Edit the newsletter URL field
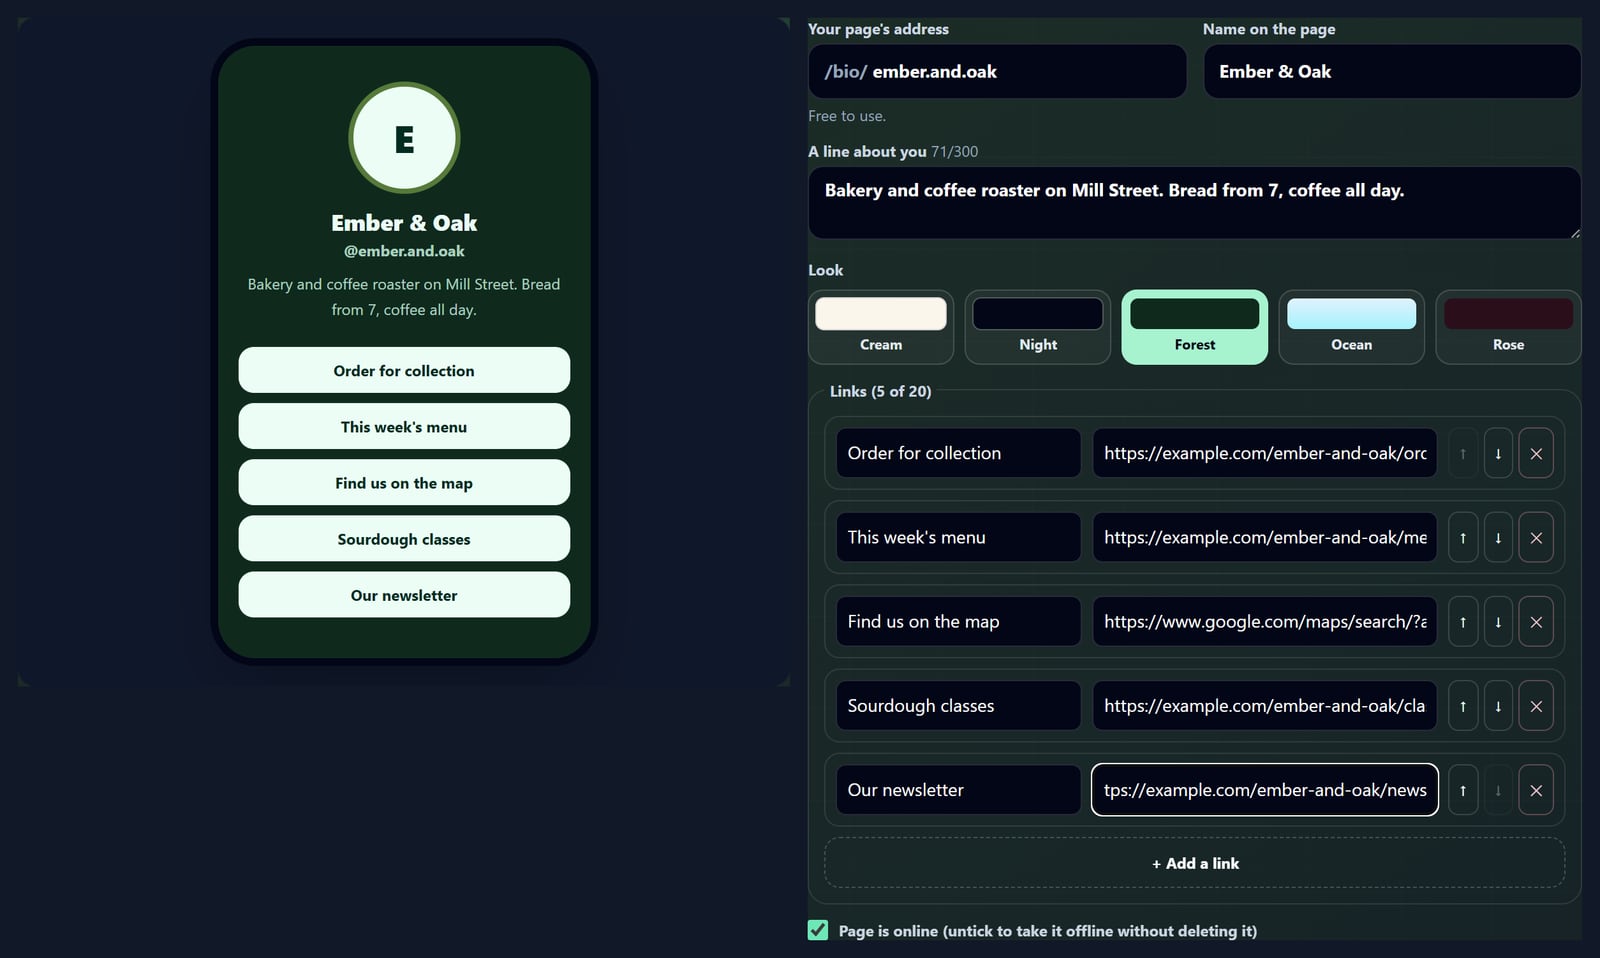Viewport: 1600px width, 958px height. (x=1265, y=790)
